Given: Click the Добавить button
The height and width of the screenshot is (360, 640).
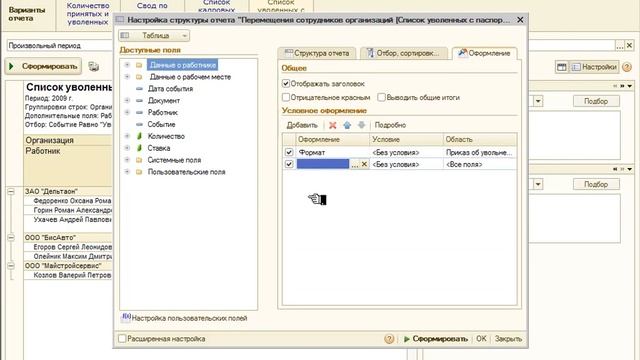Looking at the screenshot, I should coord(302,125).
